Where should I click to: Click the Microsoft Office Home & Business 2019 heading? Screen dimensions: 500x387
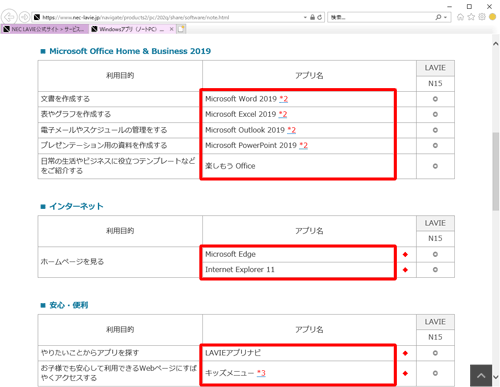tap(130, 51)
